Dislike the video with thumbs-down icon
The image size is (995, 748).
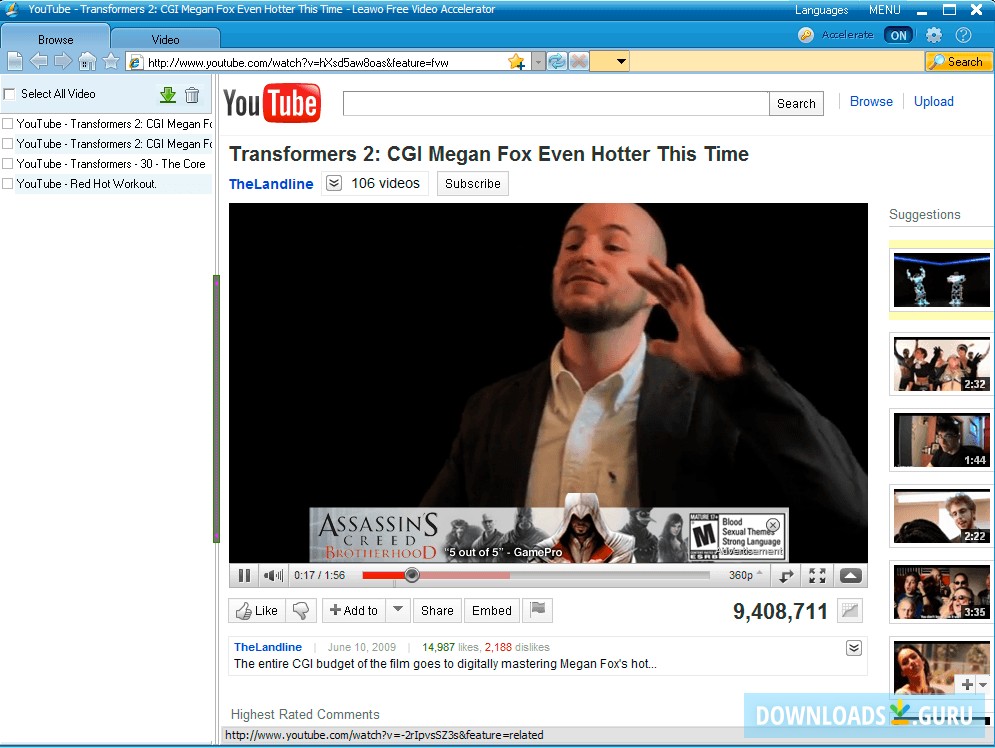pos(301,610)
